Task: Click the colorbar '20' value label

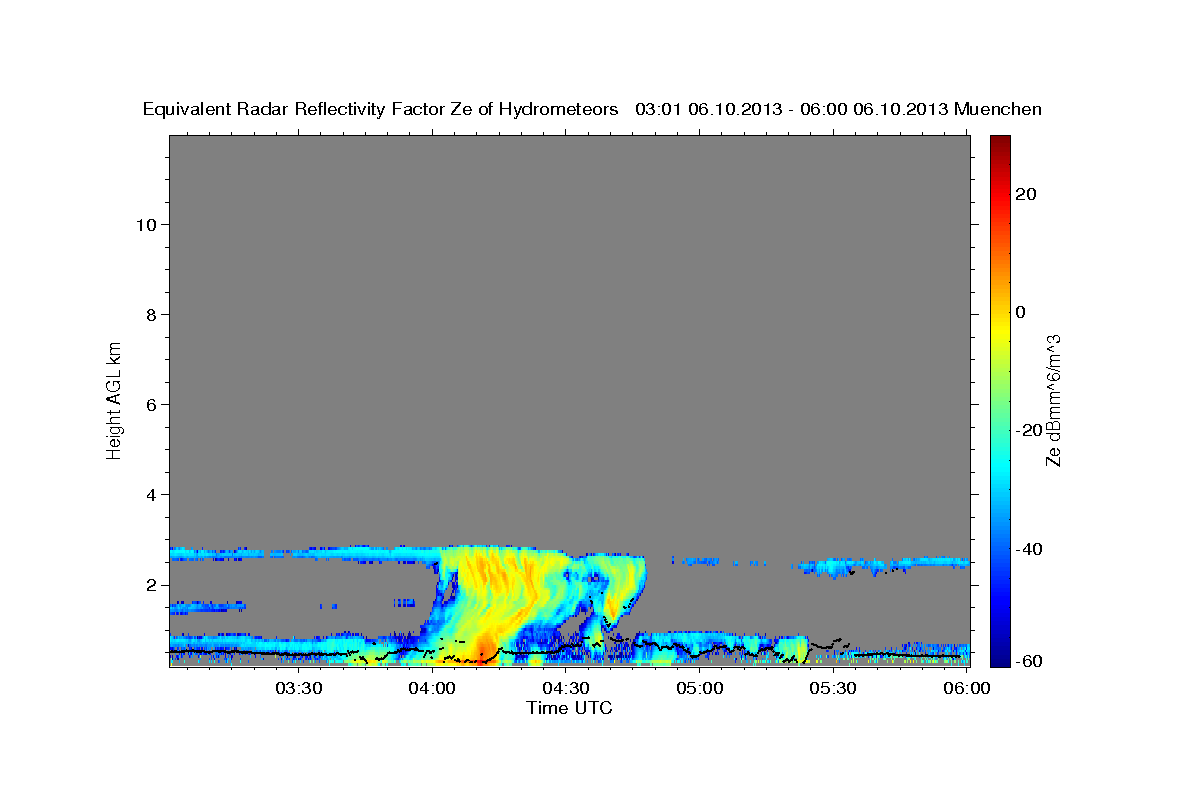Action: (x=1027, y=194)
